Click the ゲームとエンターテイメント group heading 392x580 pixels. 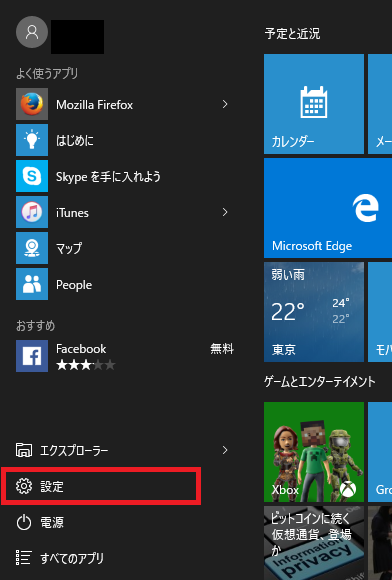pos(320,381)
